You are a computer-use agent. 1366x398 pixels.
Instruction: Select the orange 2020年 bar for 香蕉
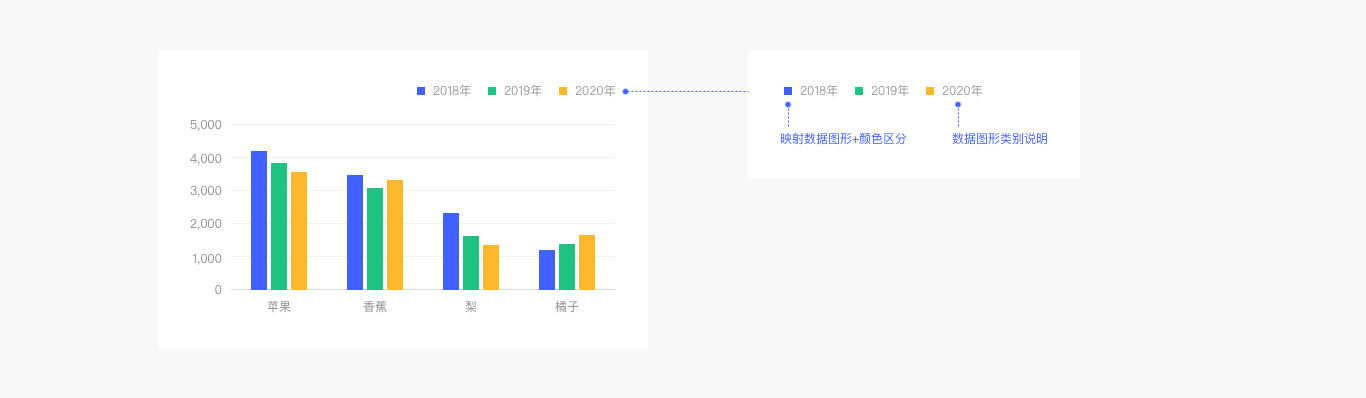click(x=395, y=235)
